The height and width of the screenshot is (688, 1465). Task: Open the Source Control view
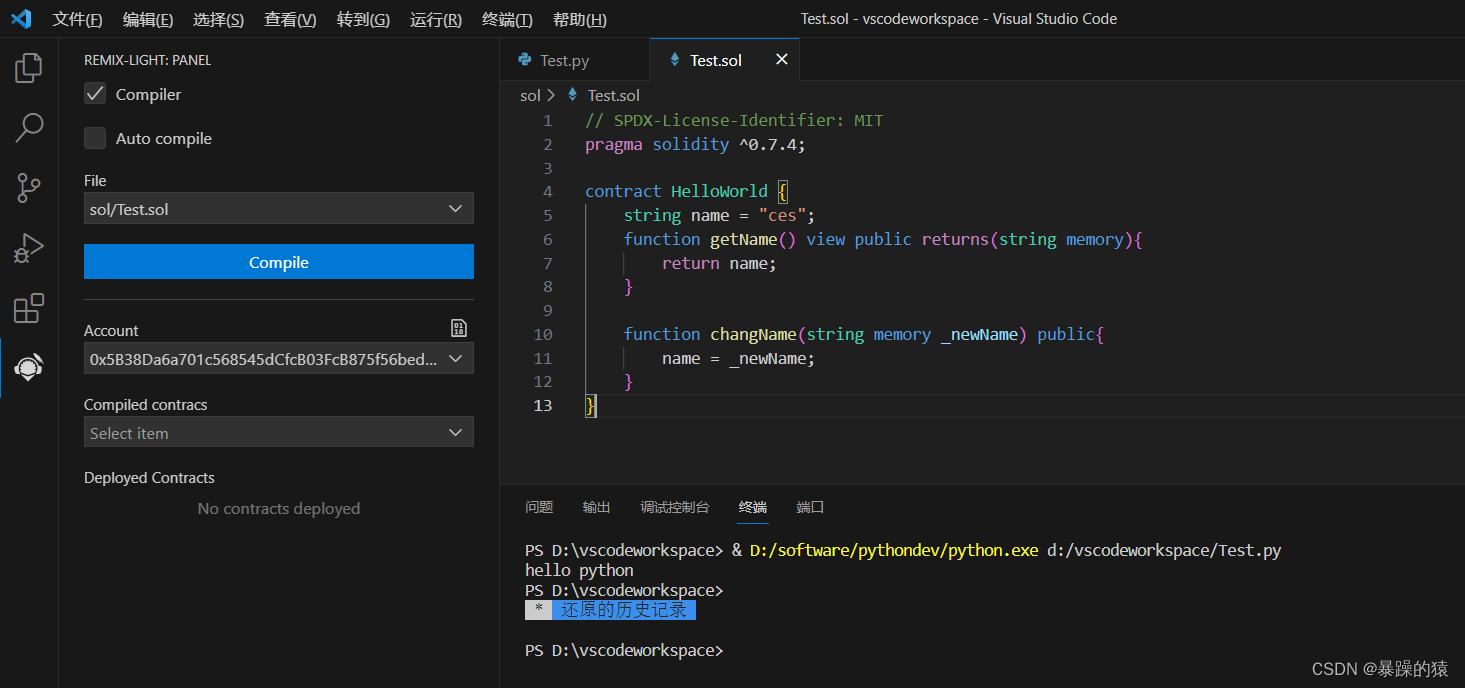[28, 188]
